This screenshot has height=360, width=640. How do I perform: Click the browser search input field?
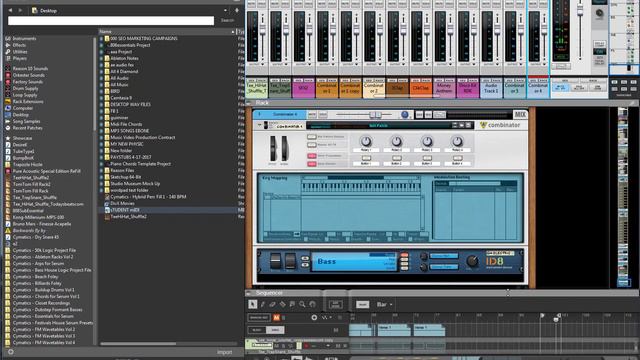pyautogui.click(x=111, y=20)
